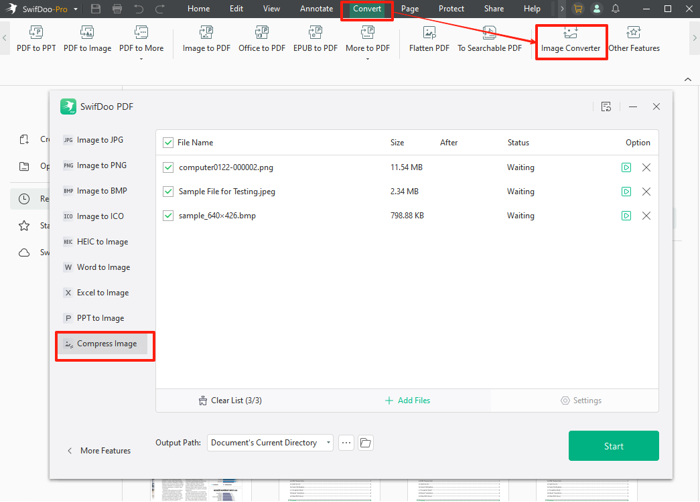Start converting Sample File for Testing.jpeg row
This screenshot has width=700, height=502.
tap(626, 192)
